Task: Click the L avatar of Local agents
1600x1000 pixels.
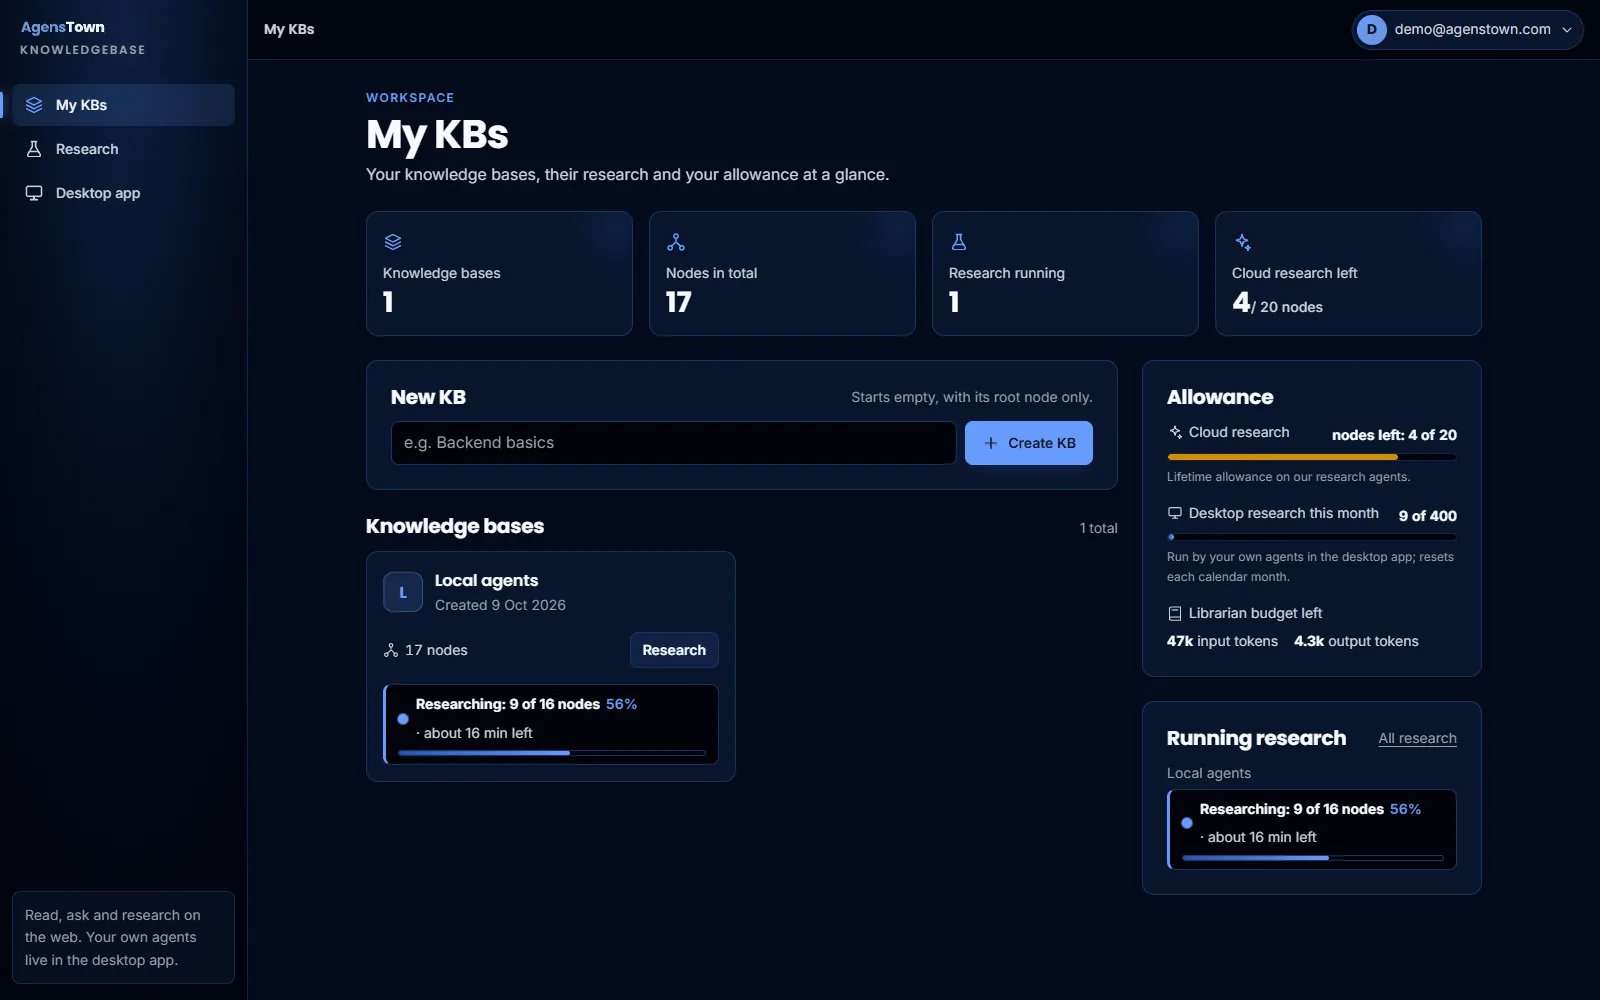Action: click(x=403, y=592)
